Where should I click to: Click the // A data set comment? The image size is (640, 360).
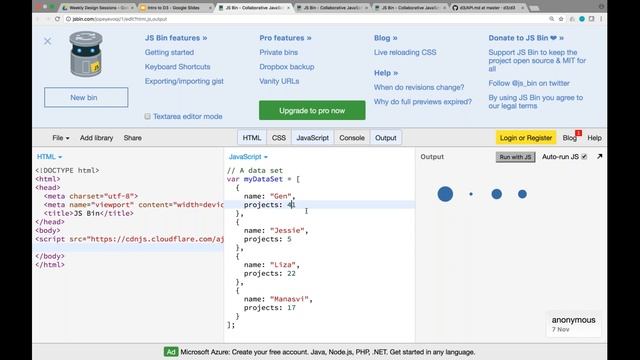[255, 171]
